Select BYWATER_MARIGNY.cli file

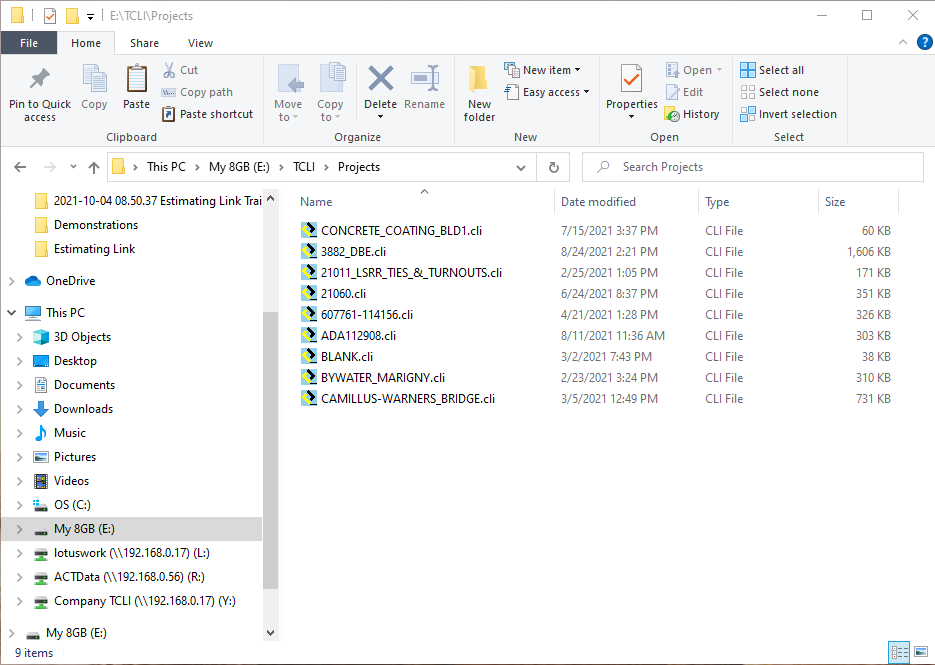pos(383,378)
